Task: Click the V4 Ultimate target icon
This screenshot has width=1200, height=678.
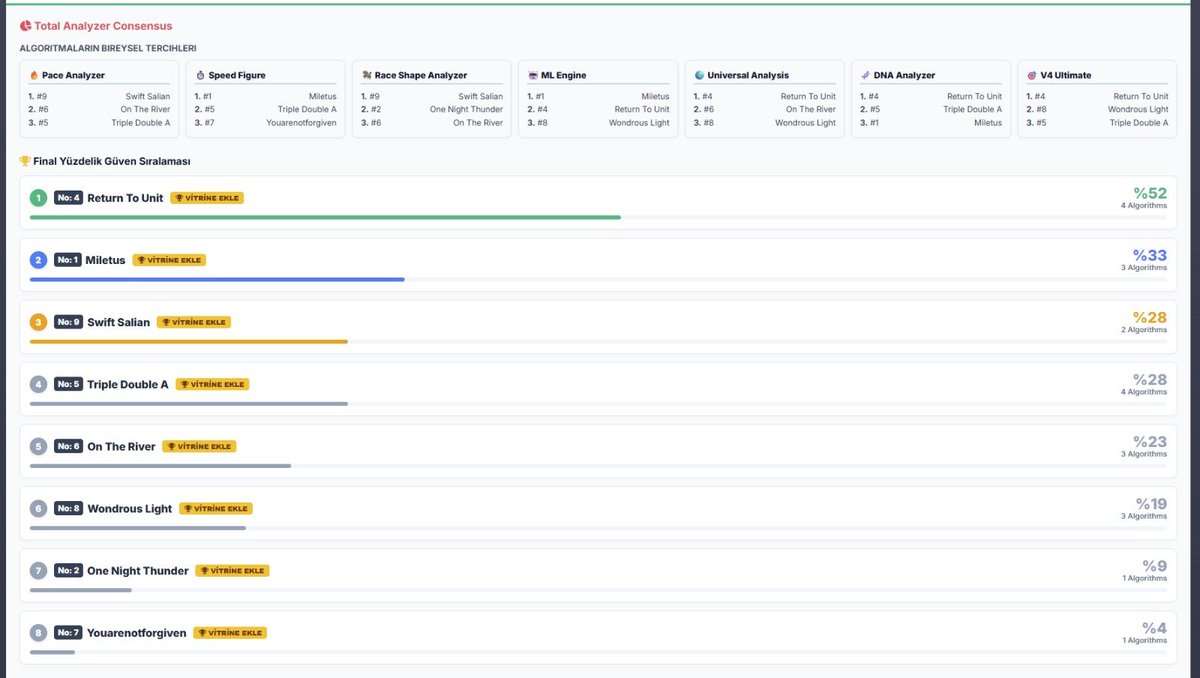Action: point(1032,75)
